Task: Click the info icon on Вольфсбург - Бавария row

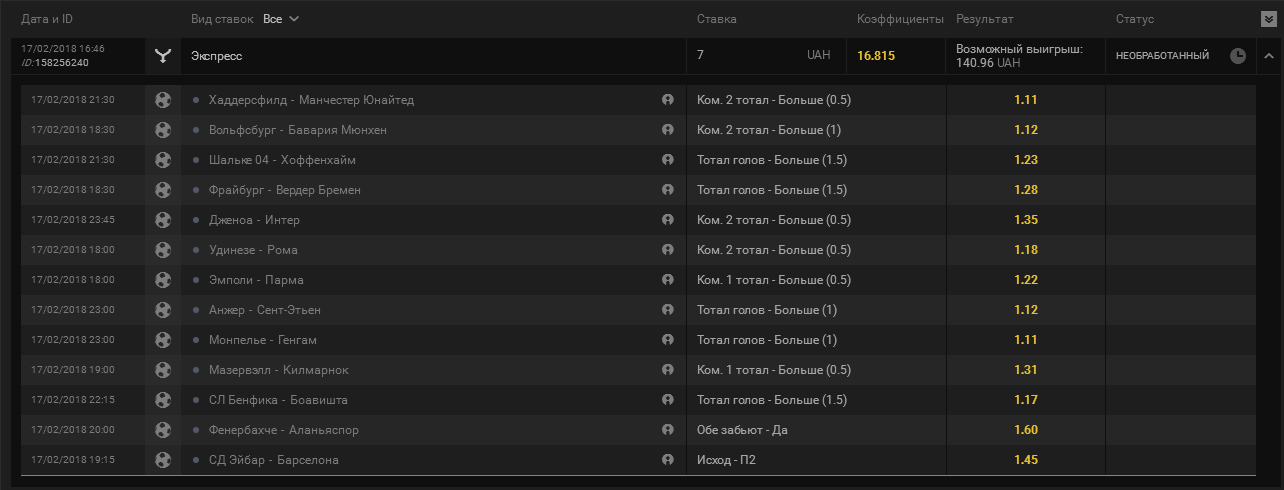Action: pyautogui.click(x=668, y=130)
